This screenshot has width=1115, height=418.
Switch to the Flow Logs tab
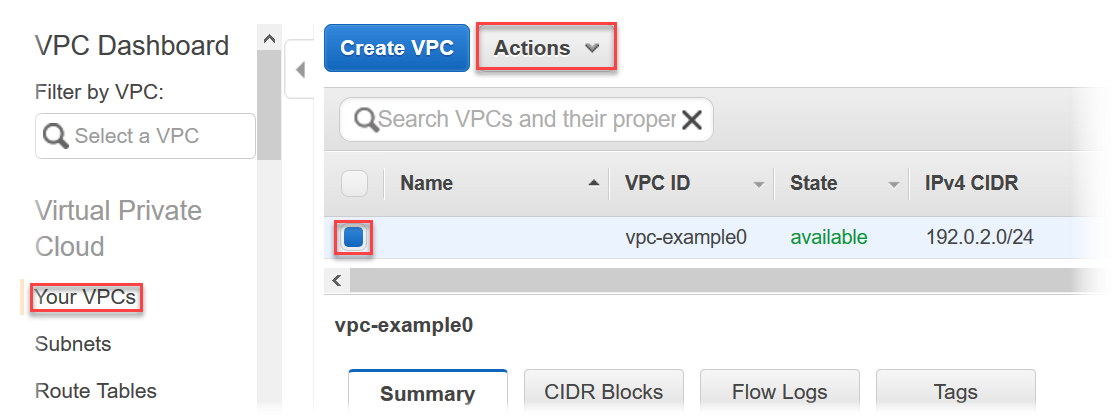click(779, 392)
